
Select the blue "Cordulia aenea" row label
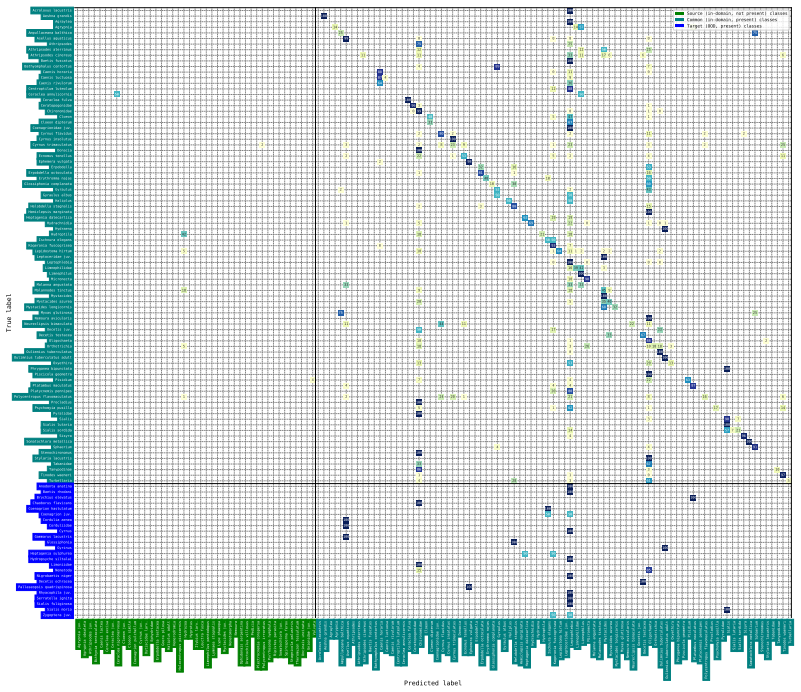pos(58,520)
